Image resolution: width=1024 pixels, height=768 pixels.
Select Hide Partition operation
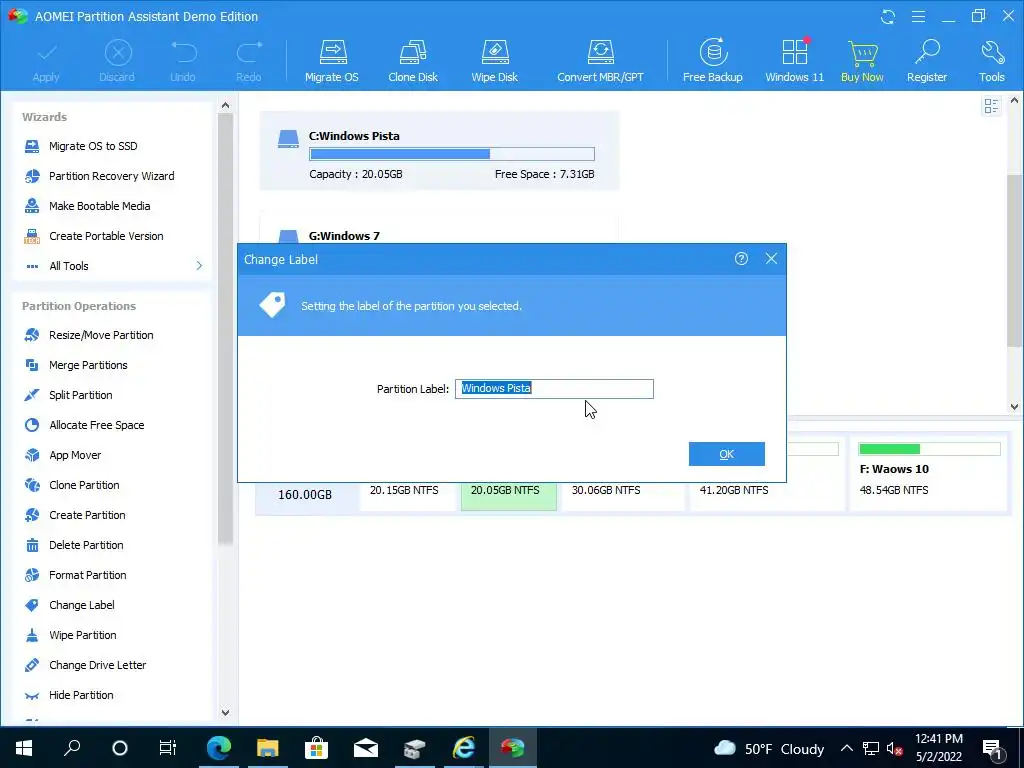81,696
